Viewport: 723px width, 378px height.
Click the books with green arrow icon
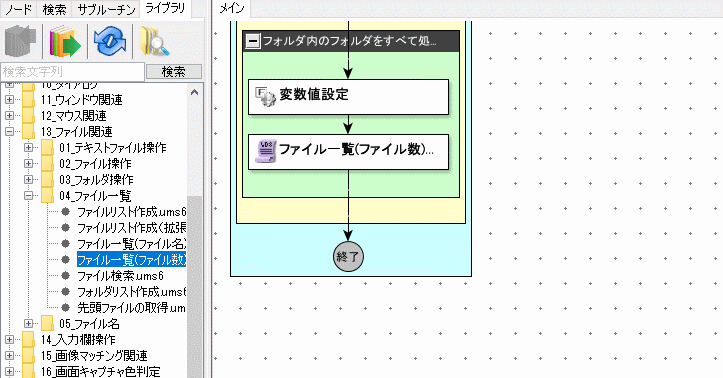pos(65,41)
